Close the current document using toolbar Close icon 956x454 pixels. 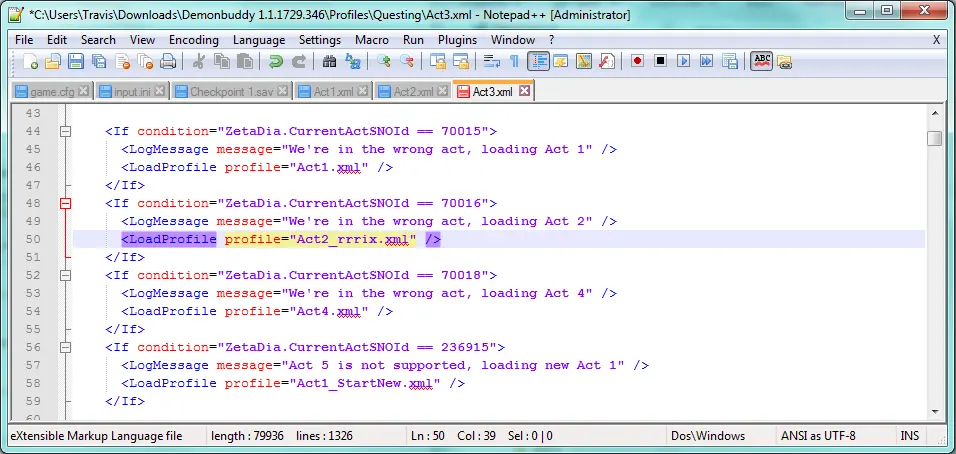123,61
